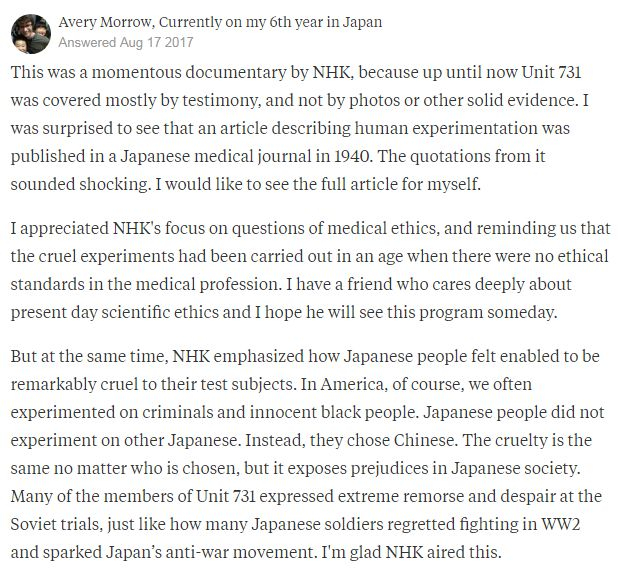This screenshot has height=575, width=618.
Task: Click Avery Morrow's profile avatar
Action: pyautogui.click(x=30, y=31)
